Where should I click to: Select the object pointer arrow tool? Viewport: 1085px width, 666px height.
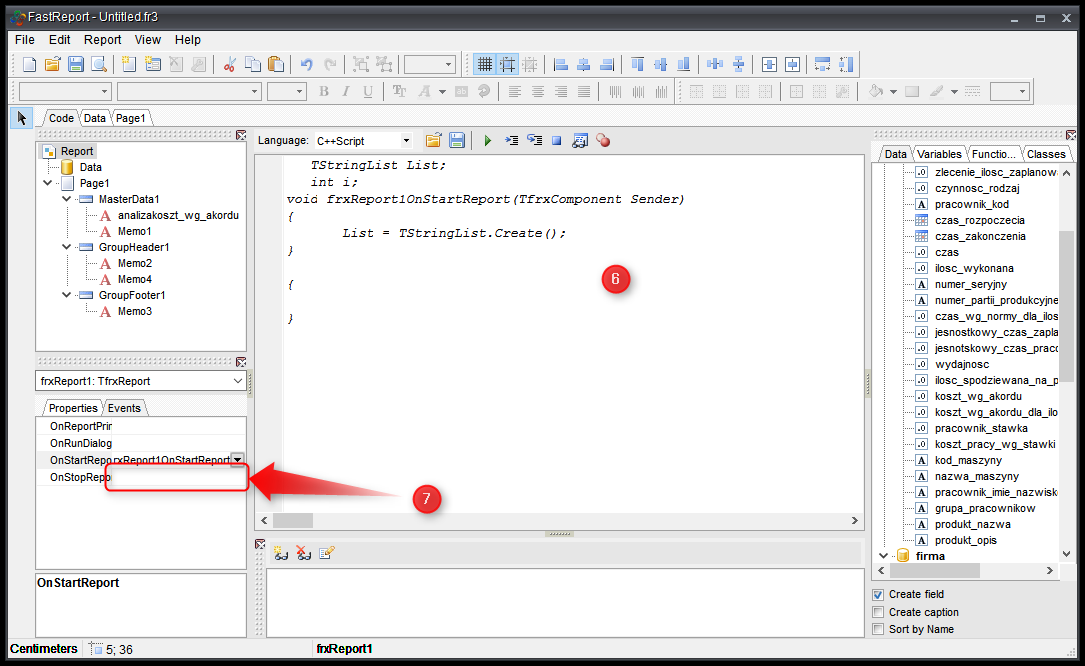pos(21,118)
